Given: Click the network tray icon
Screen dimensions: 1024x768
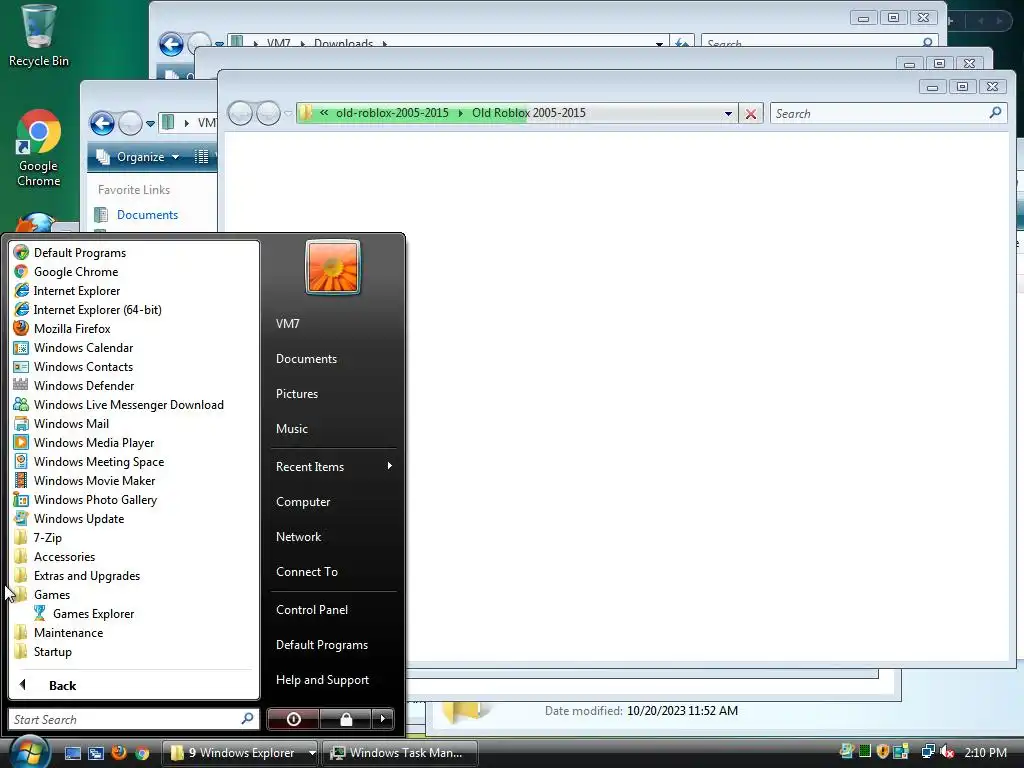Looking at the screenshot, I should click(927, 752).
